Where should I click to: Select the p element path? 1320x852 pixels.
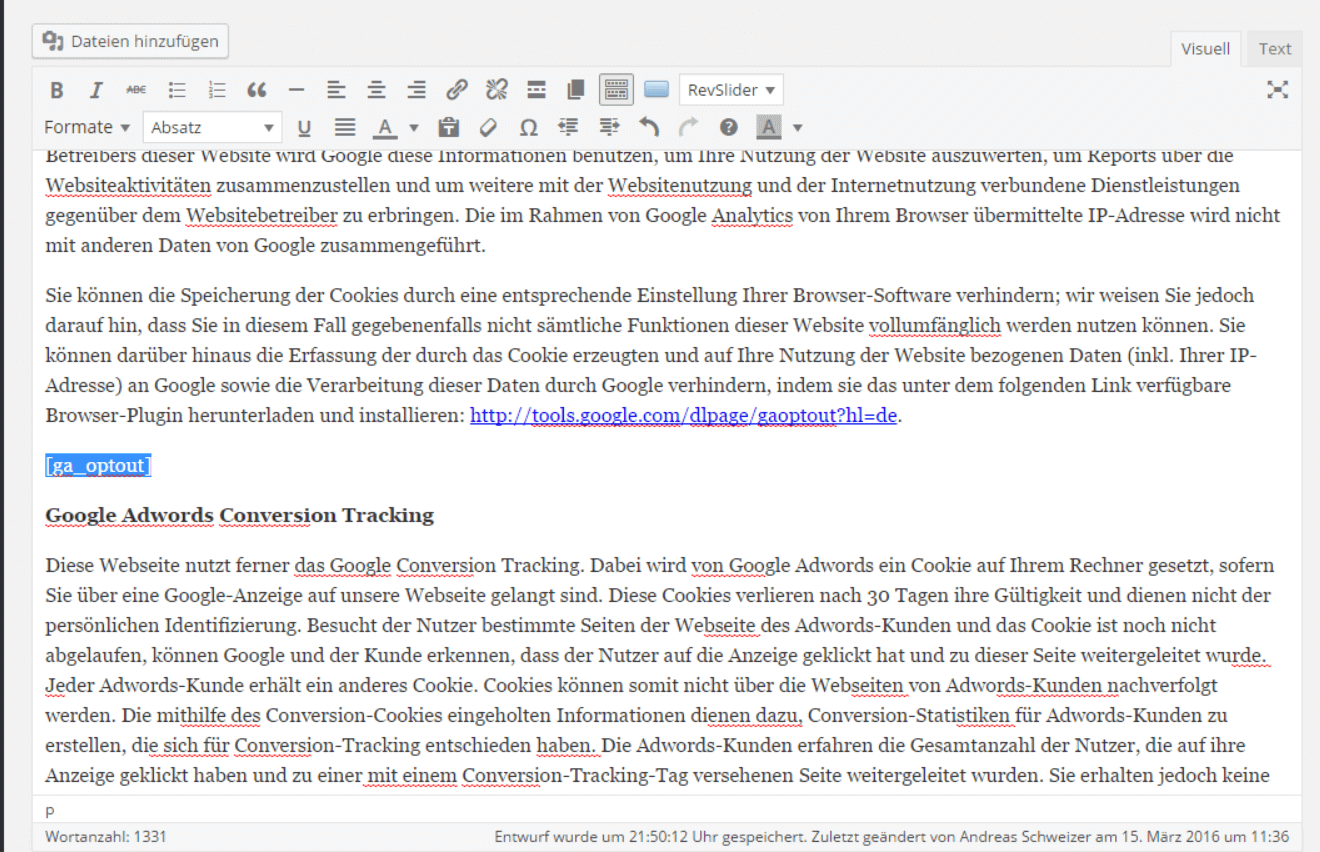(x=50, y=810)
